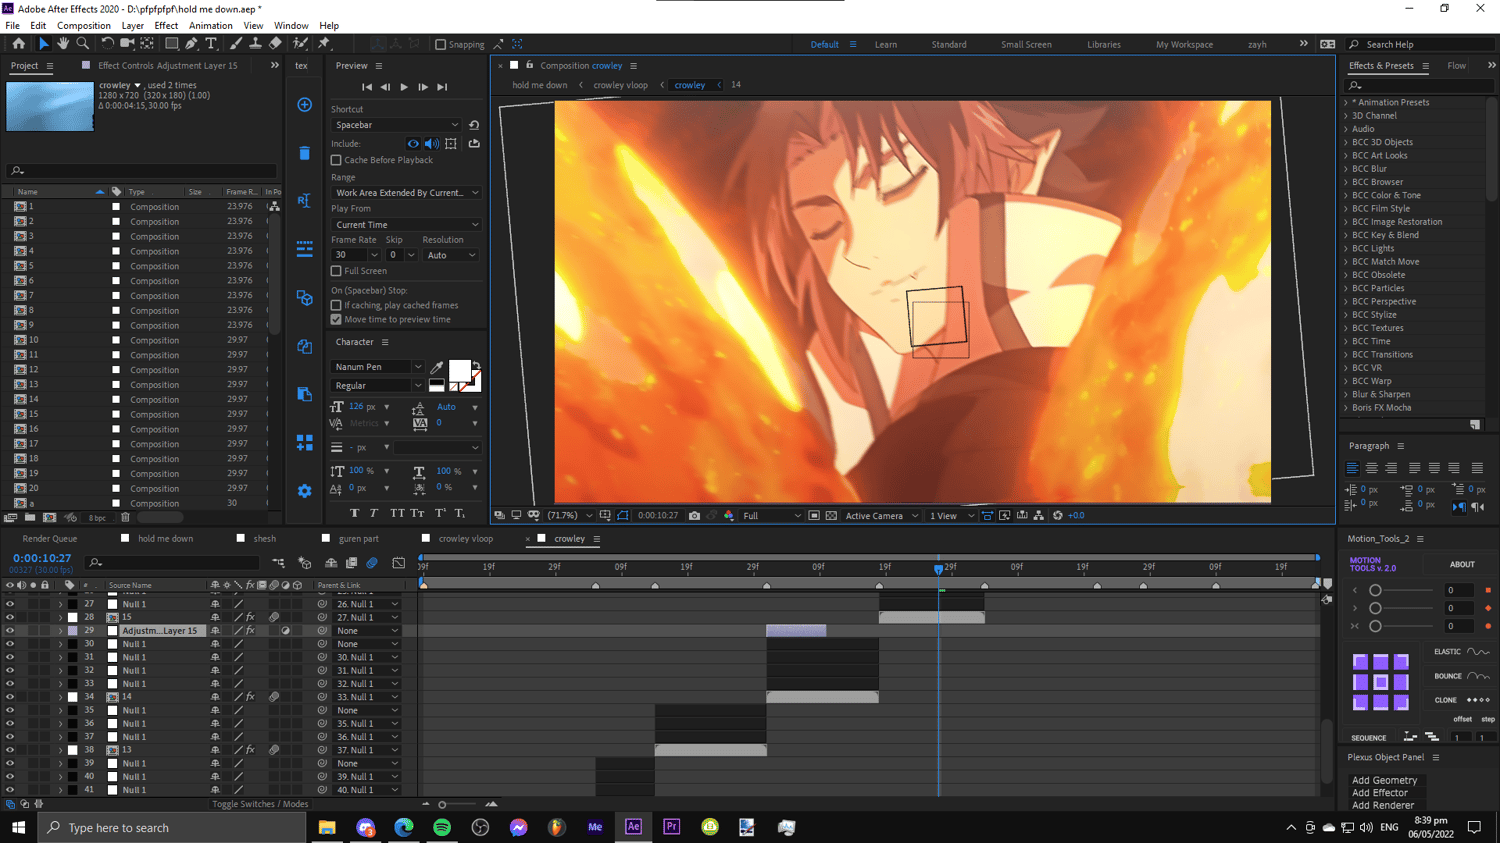Open the Effect menu
Image resolution: width=1500 pixels, height=843 pixels.
point(166,26)
